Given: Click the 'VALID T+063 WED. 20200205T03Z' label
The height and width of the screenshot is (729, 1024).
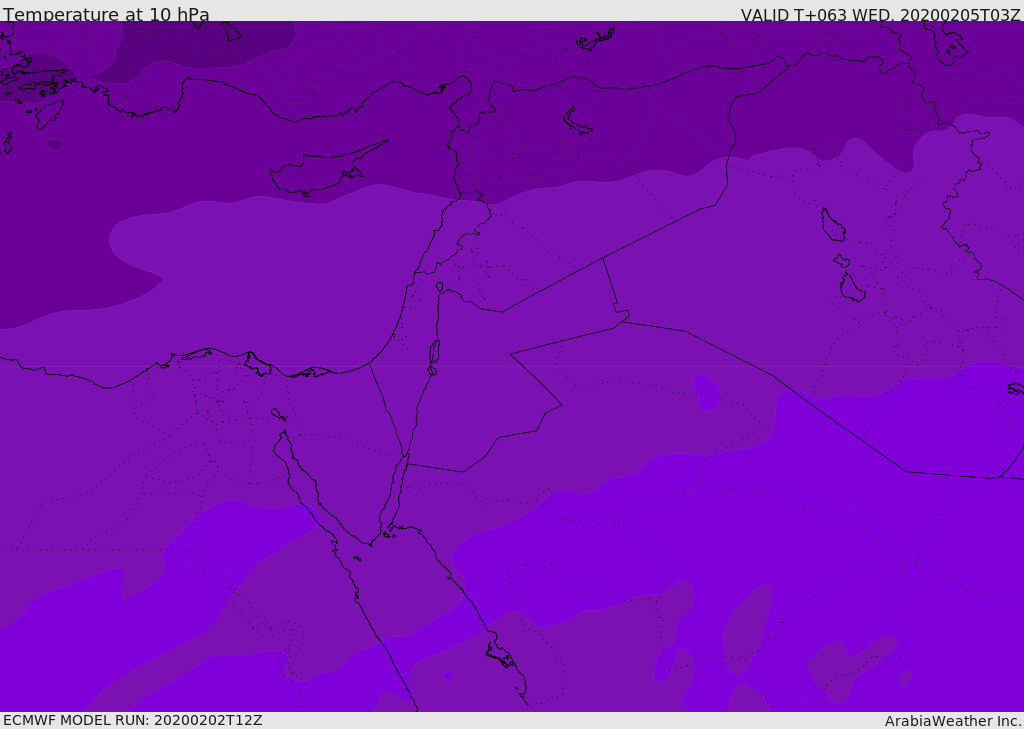Looking at the screenshot, I should pos(880,14).
